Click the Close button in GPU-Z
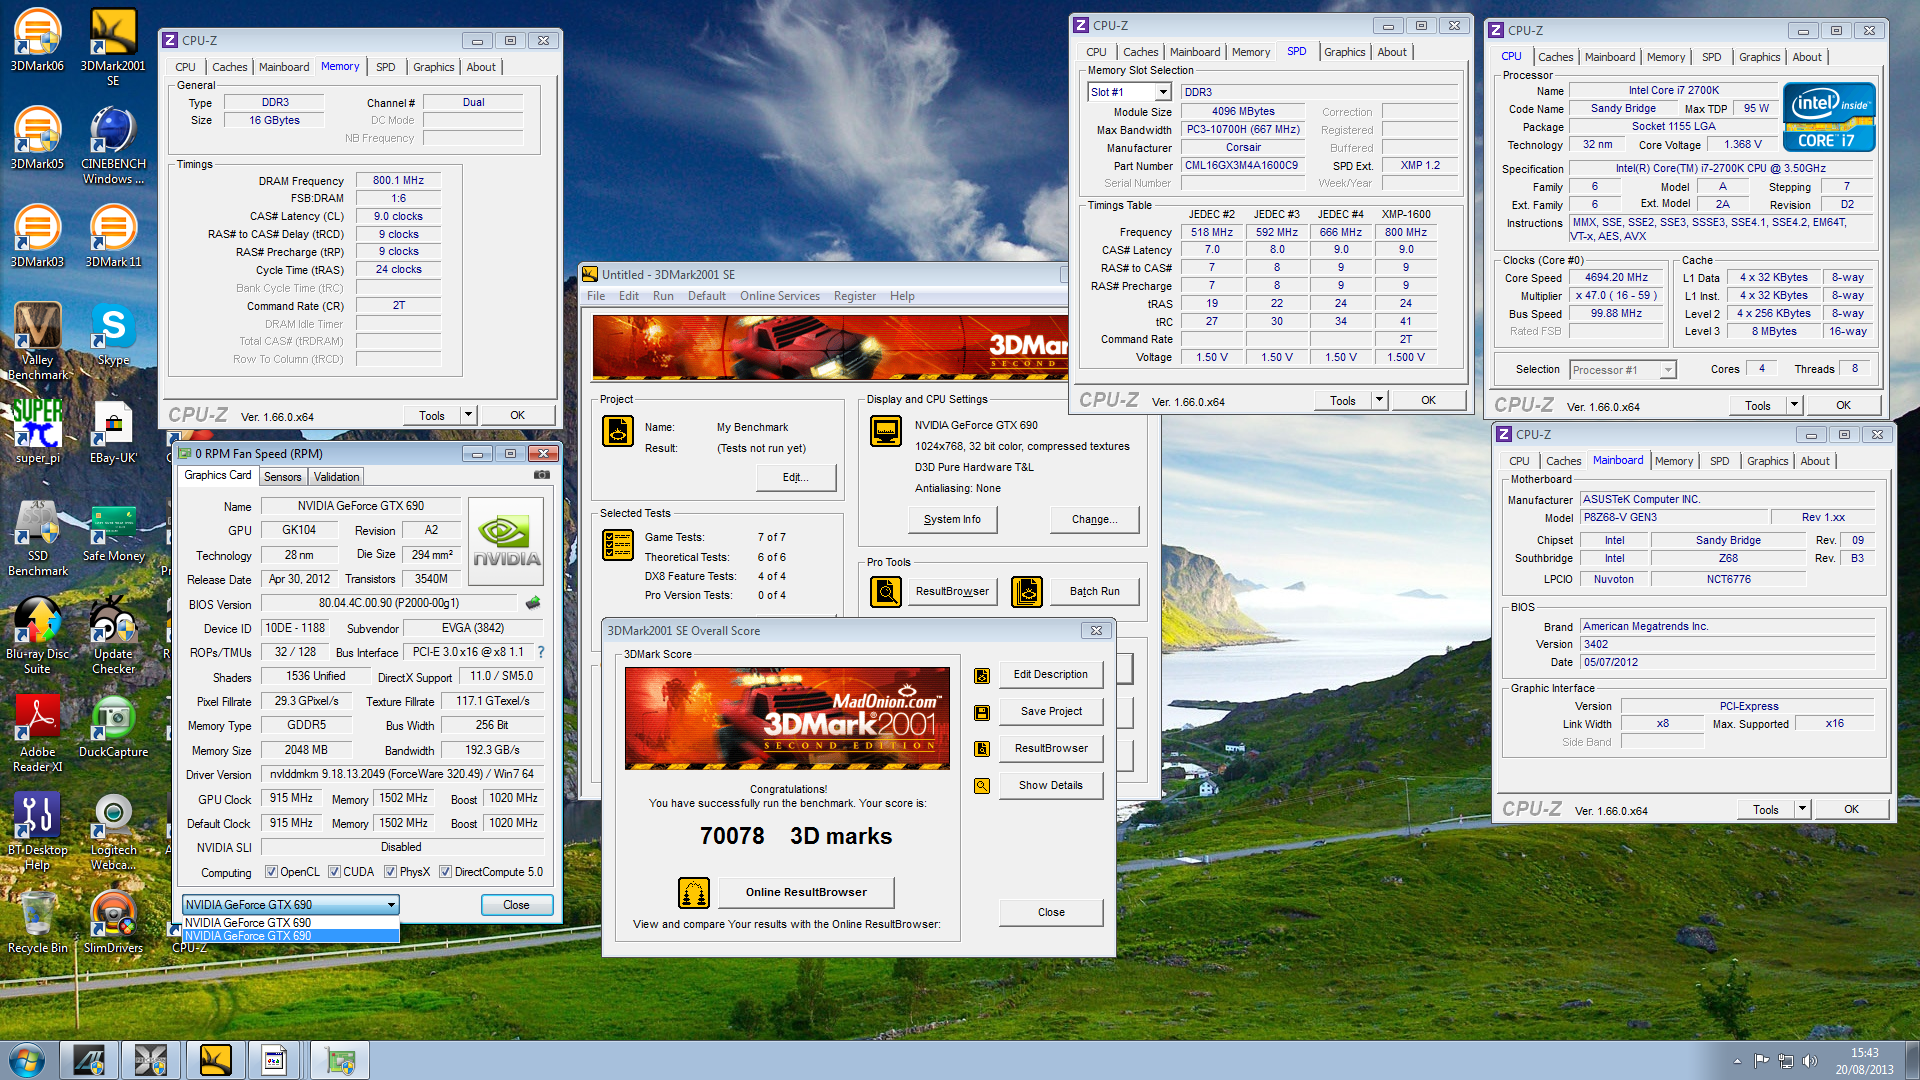Viewport: 1920px width, 1080px height. (516, 905)
